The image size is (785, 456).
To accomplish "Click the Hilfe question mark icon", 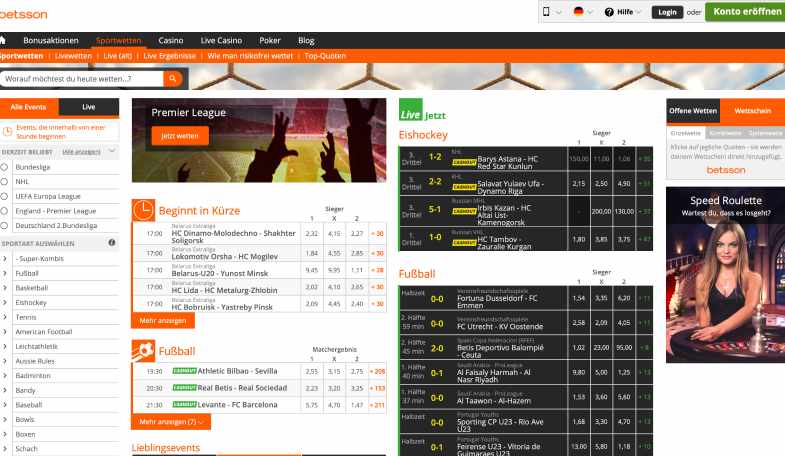I will [x=609, y=12].
